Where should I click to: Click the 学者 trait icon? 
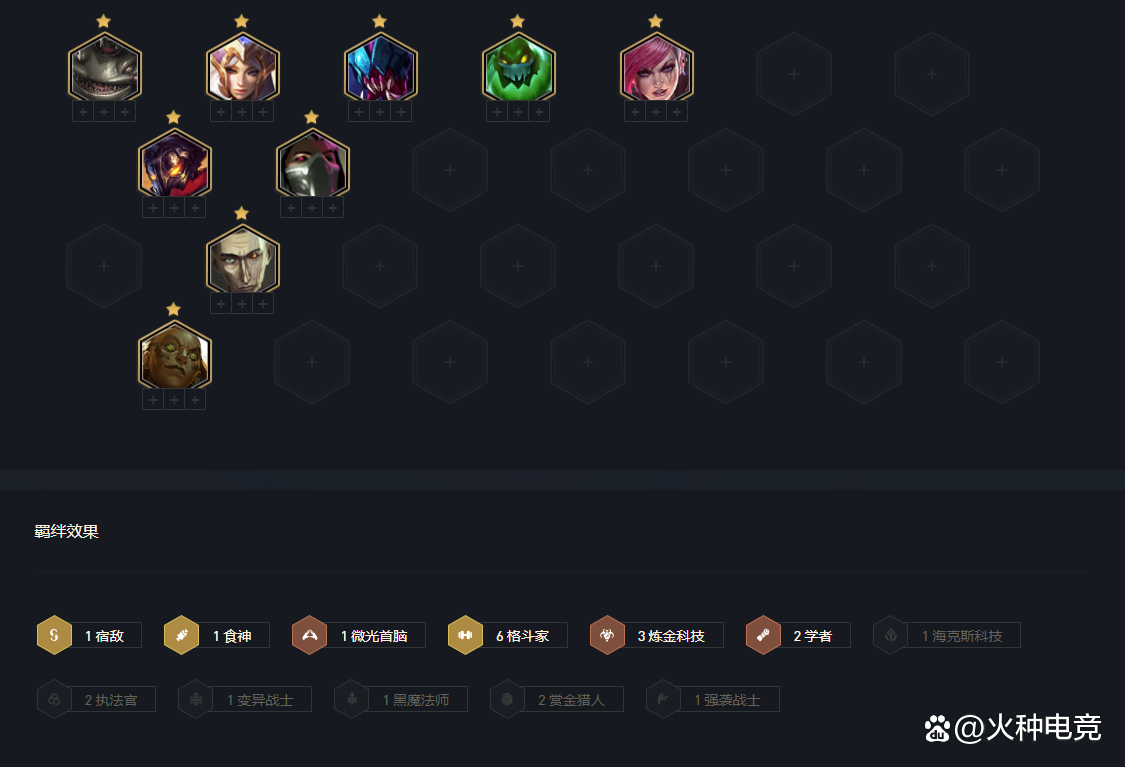pos(763,635)
